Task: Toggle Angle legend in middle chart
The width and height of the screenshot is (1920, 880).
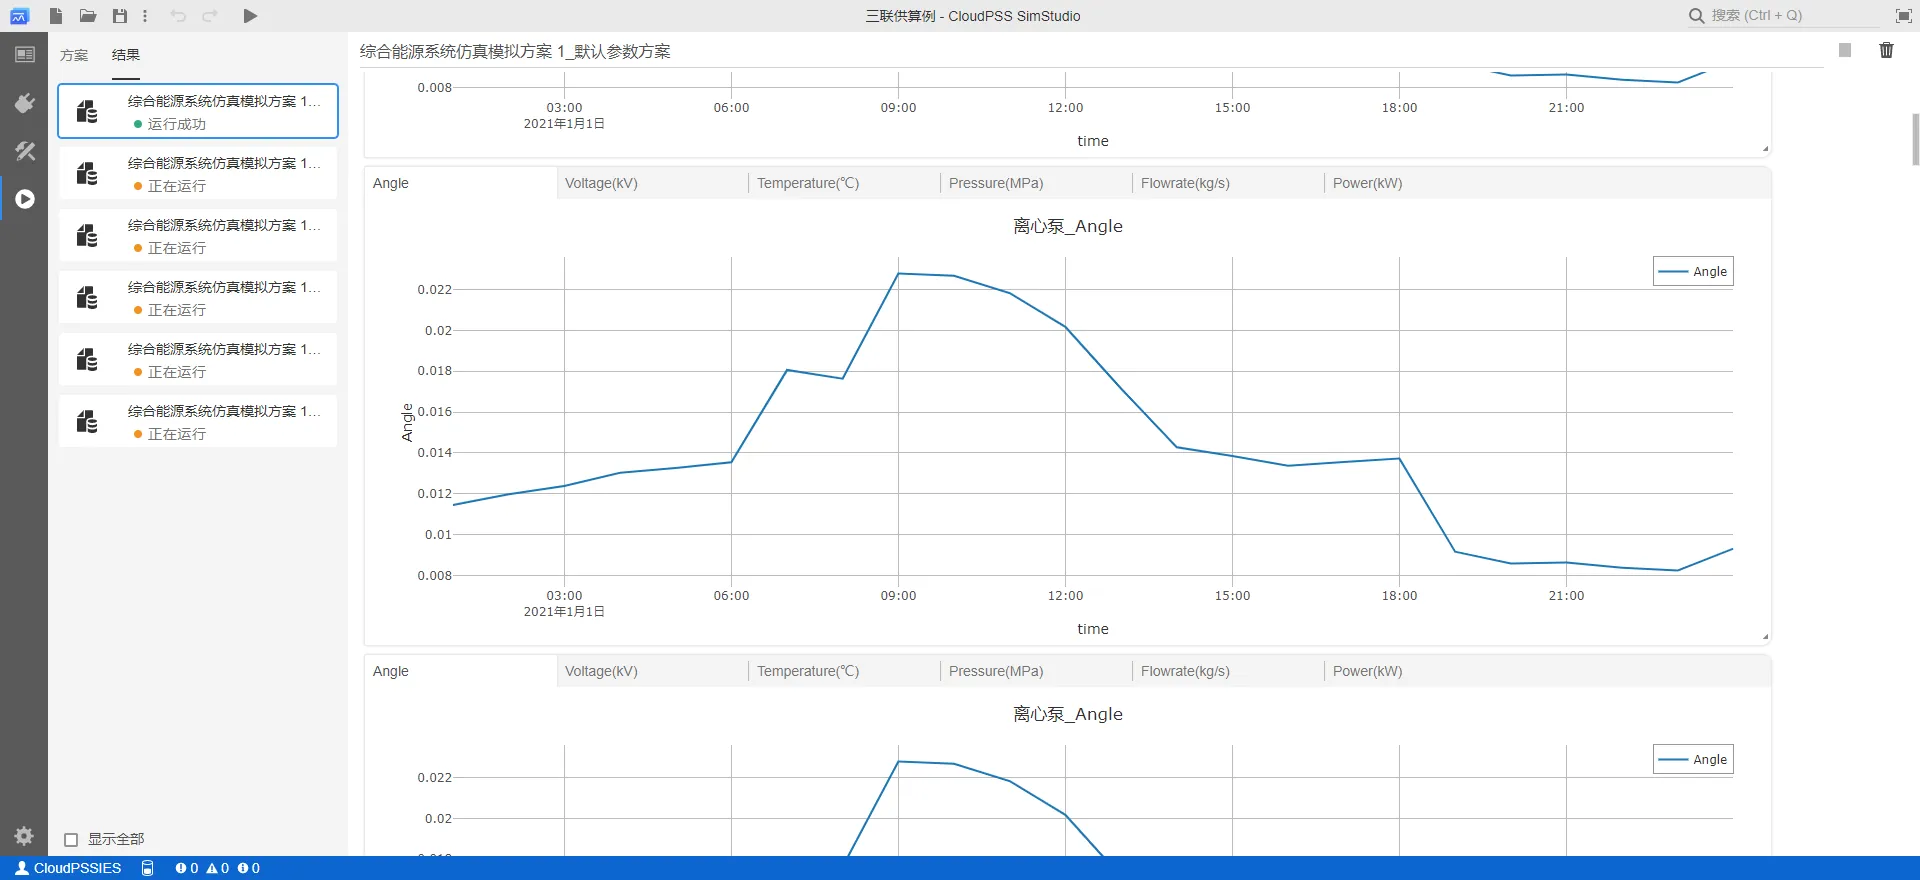Action: [1693, 272]
